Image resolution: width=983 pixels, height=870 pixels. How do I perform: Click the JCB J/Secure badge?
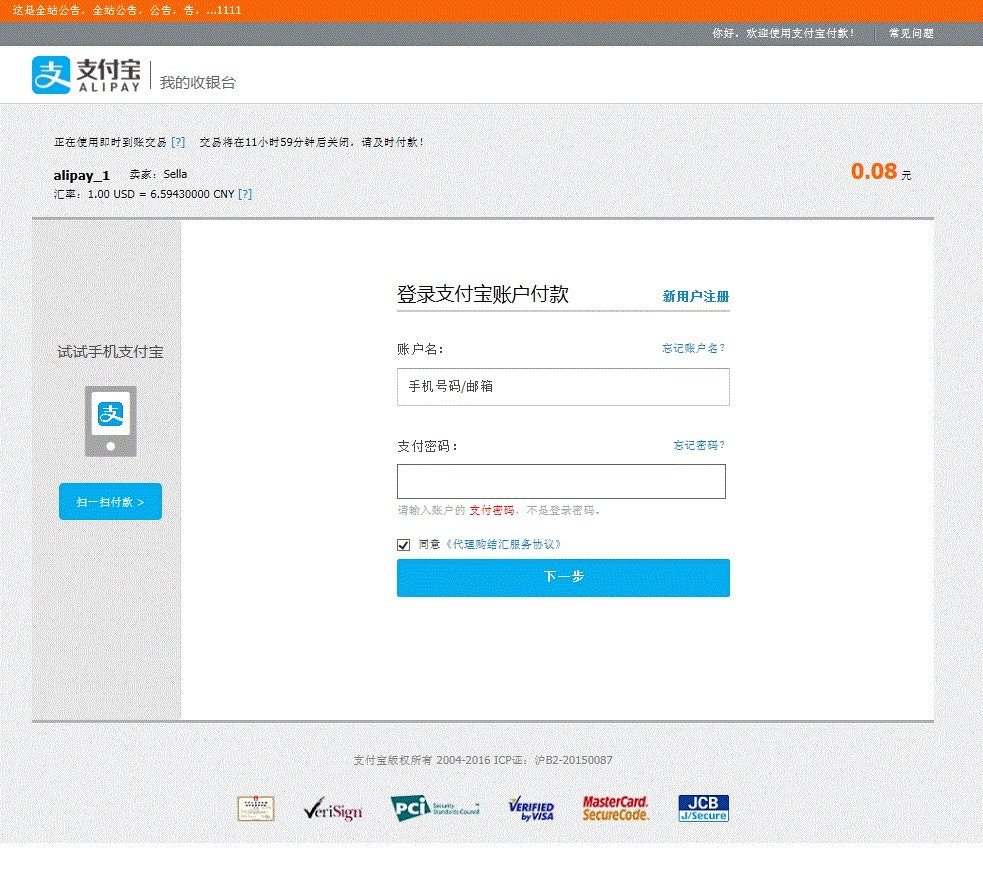coord(703,808)
